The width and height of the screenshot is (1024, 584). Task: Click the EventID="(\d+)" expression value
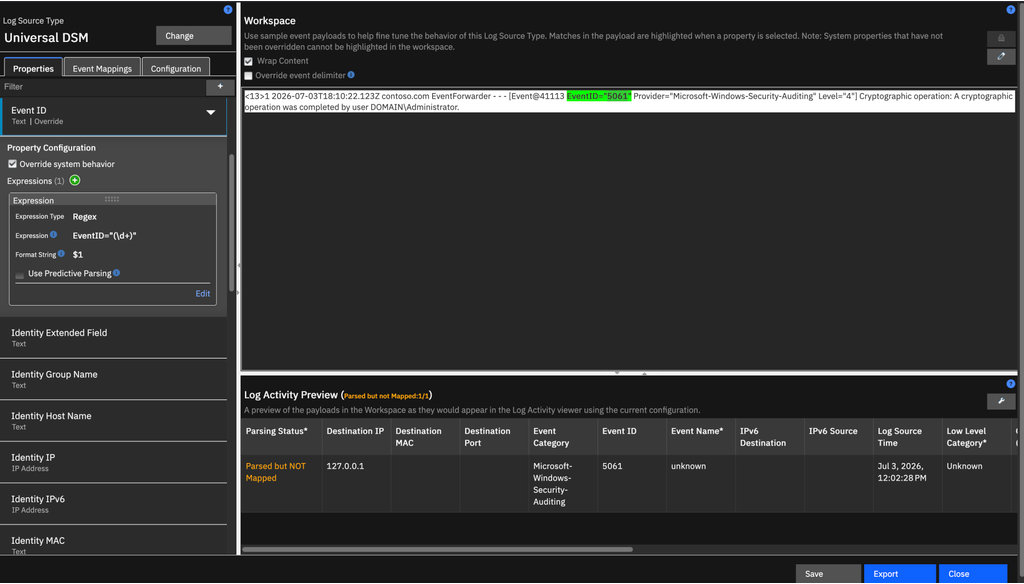point(104,235)
